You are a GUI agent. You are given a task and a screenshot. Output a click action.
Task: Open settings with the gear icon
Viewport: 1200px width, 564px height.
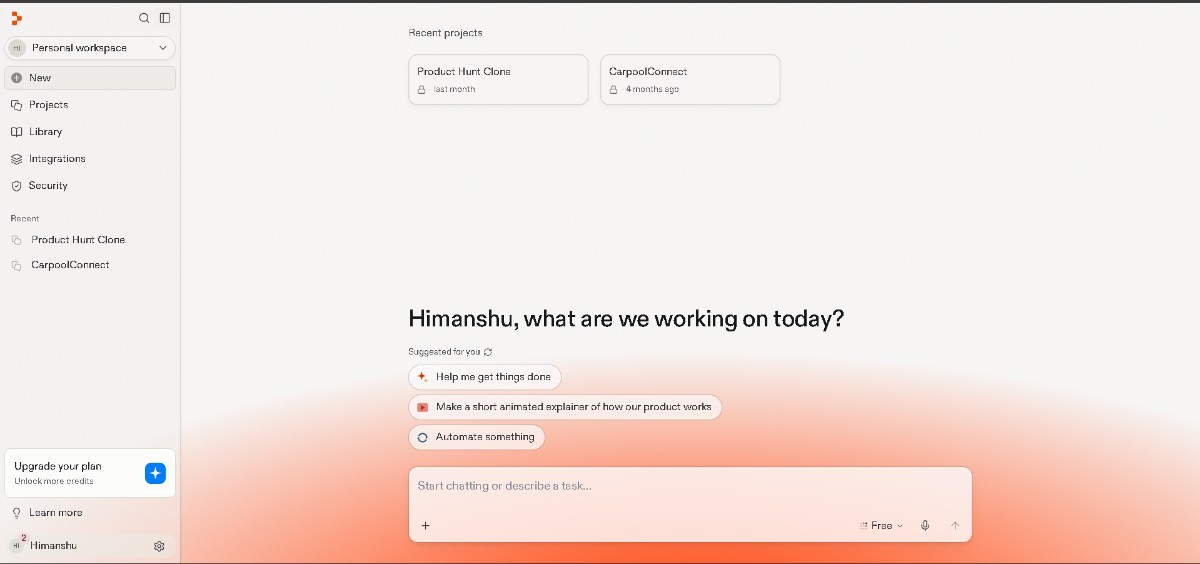point(159,546)
